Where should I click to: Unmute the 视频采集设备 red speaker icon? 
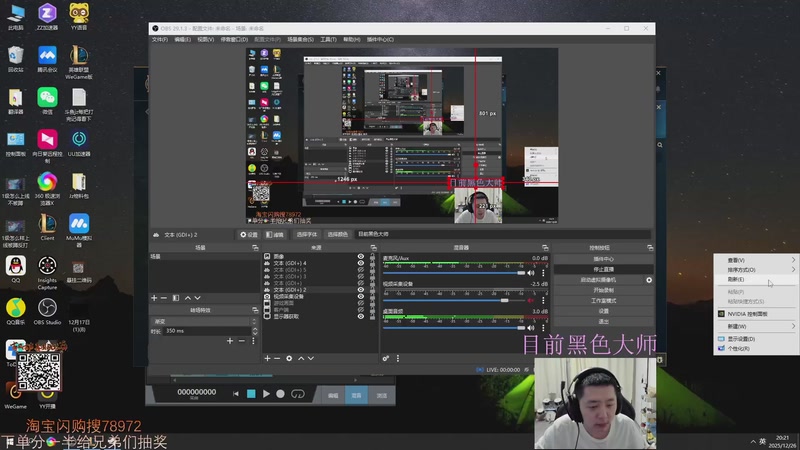(531, 301)
